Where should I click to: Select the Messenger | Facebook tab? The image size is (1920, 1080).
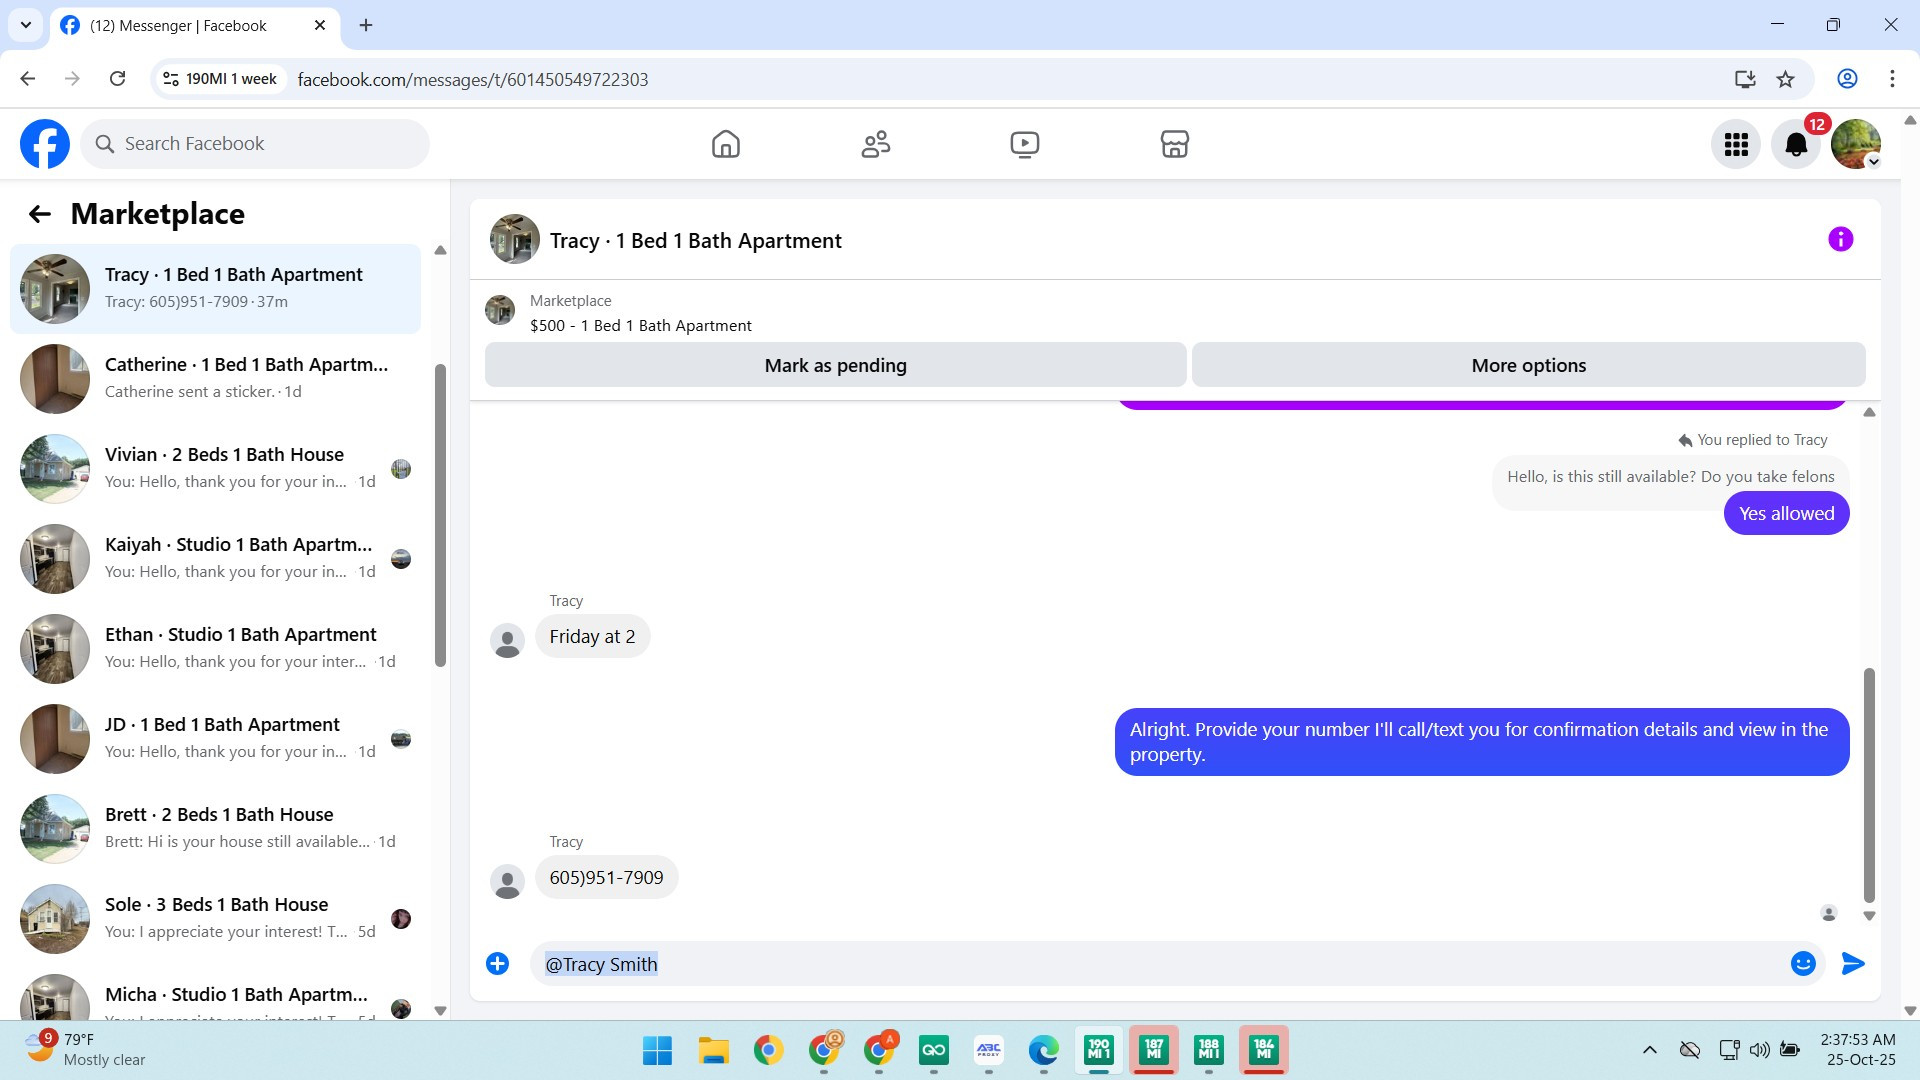(195, 25)
